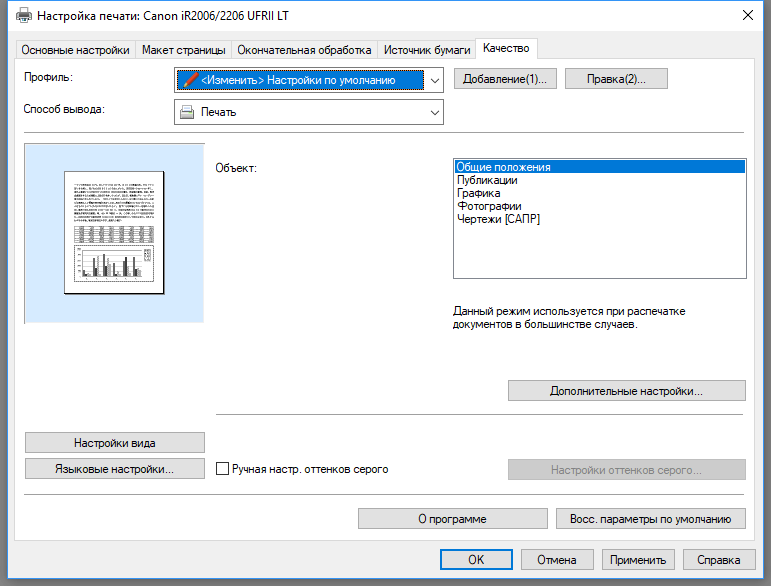Click the Добавление(1)... button
Viewport: 771px width, 586px height.
click(505, 79)
